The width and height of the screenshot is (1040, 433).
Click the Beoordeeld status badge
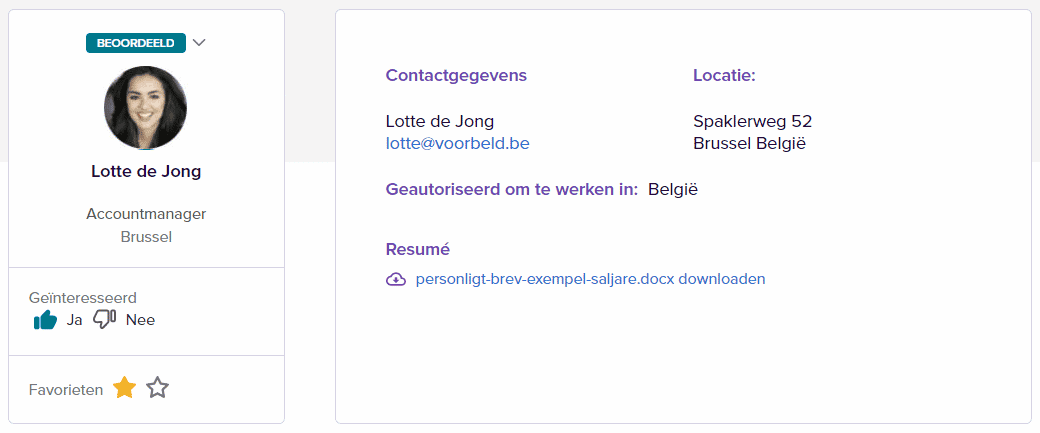pyautogui.click(x=136, y=43)
